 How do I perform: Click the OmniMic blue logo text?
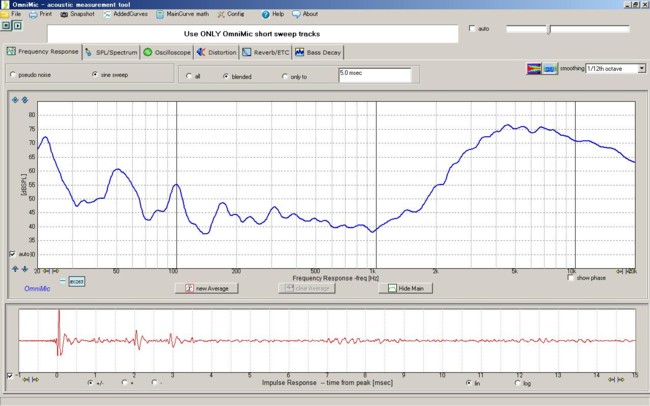click(x=37, y=288)
